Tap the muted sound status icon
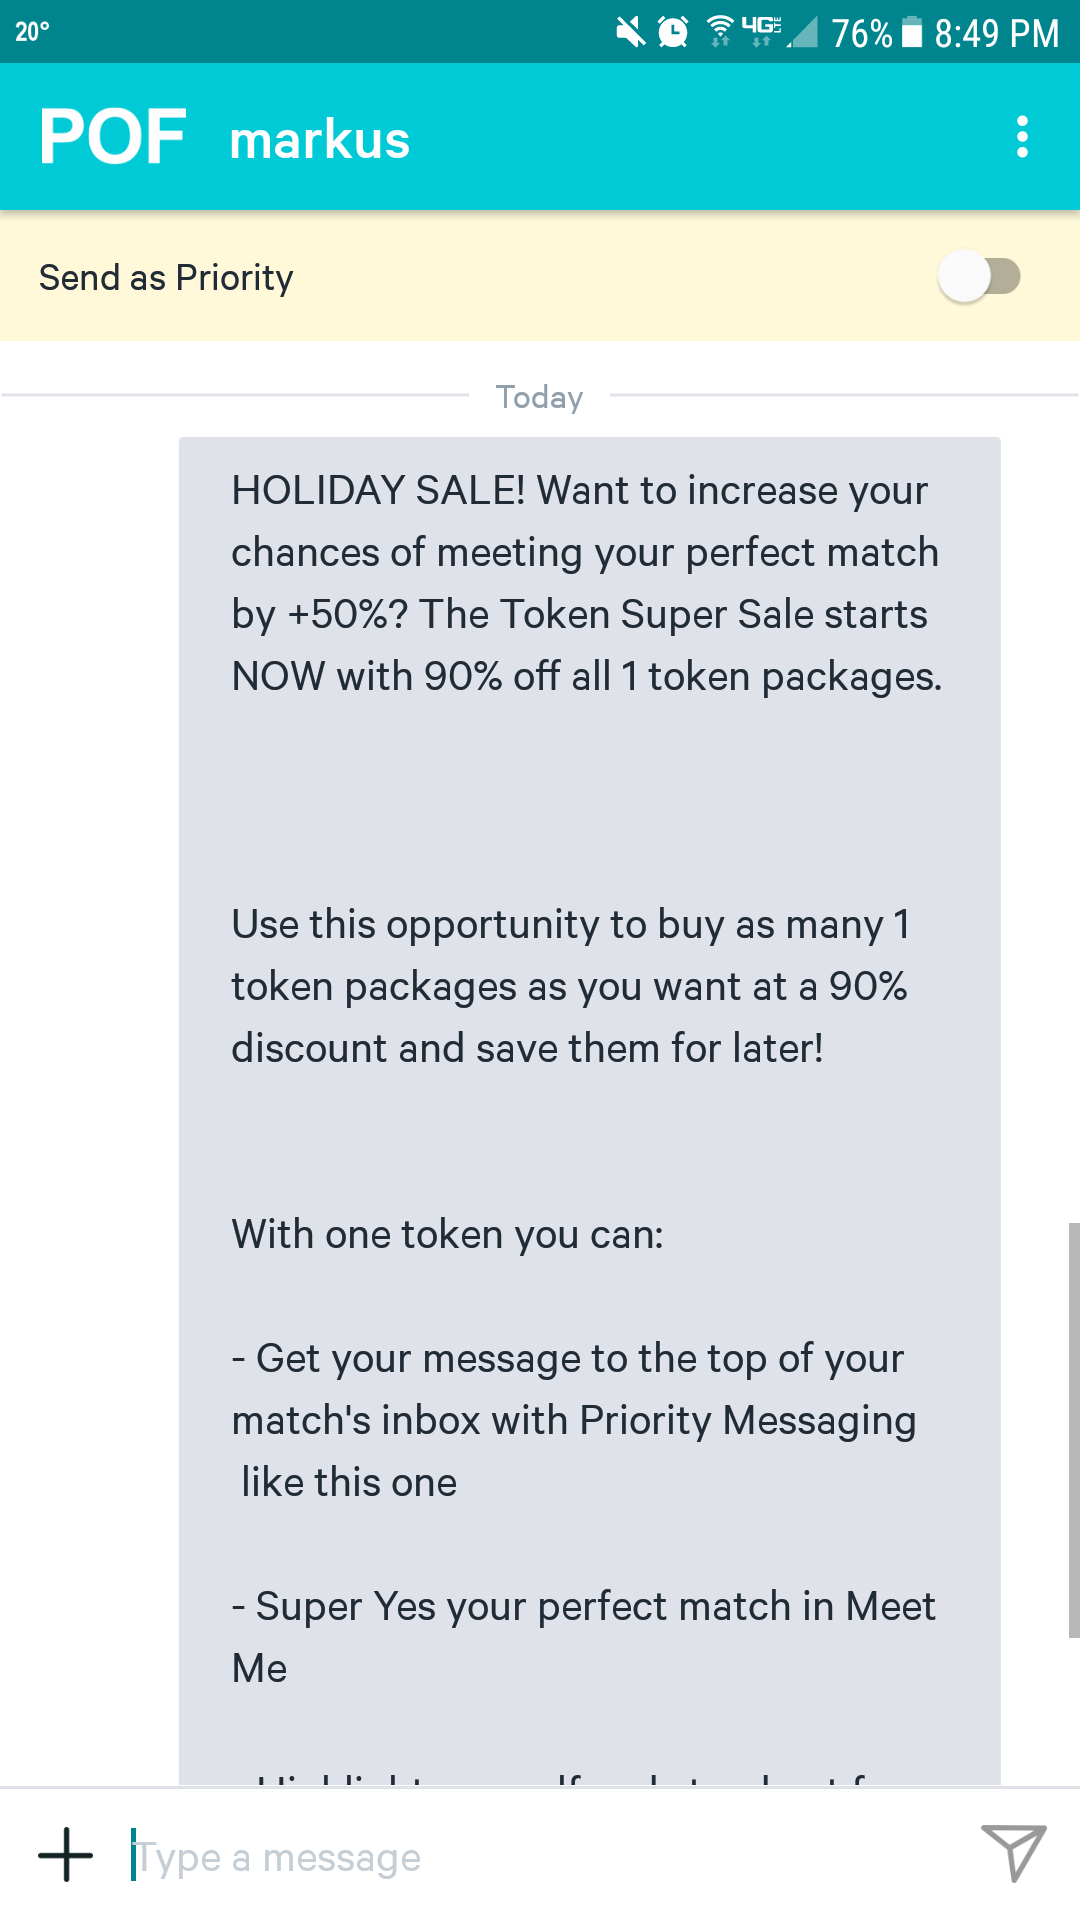 point(630,32)
